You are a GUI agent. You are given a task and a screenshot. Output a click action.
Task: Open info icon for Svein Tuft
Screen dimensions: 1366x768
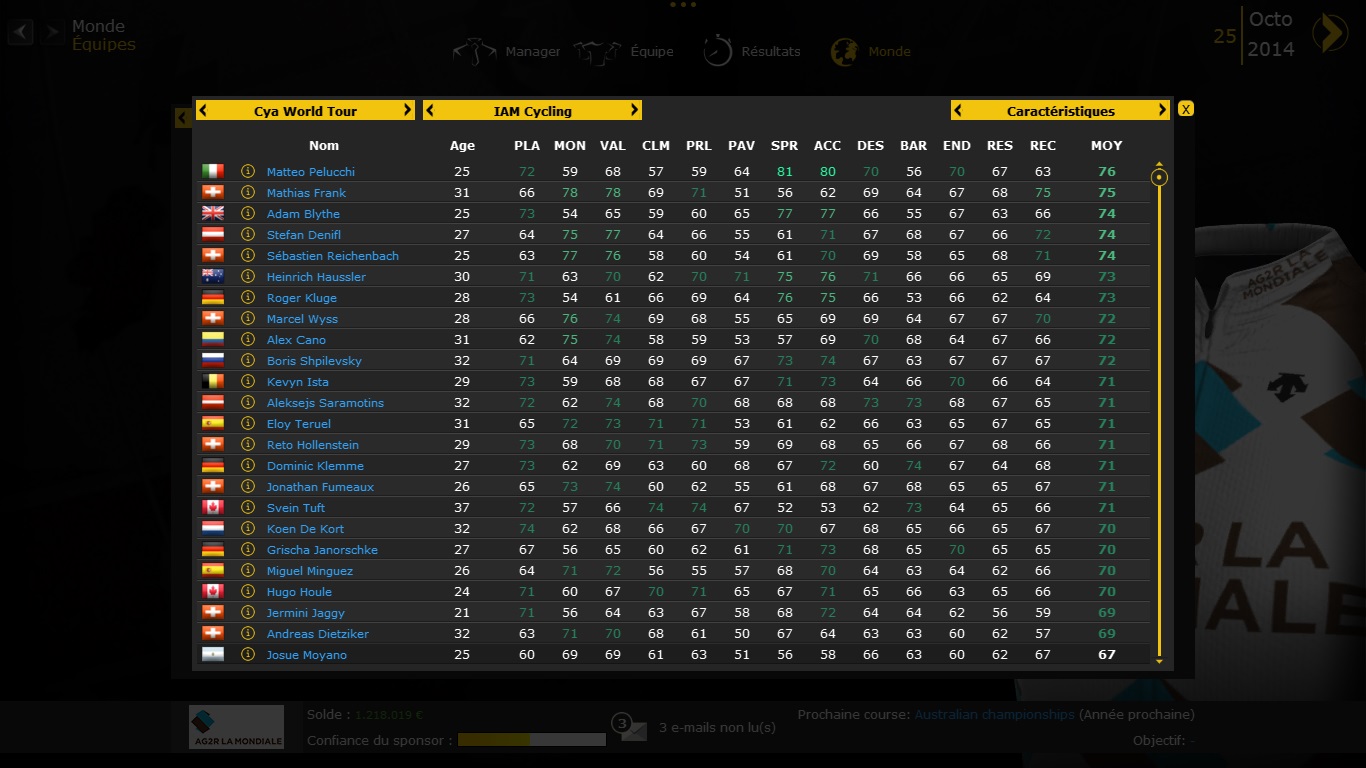[x=248, y=507]
